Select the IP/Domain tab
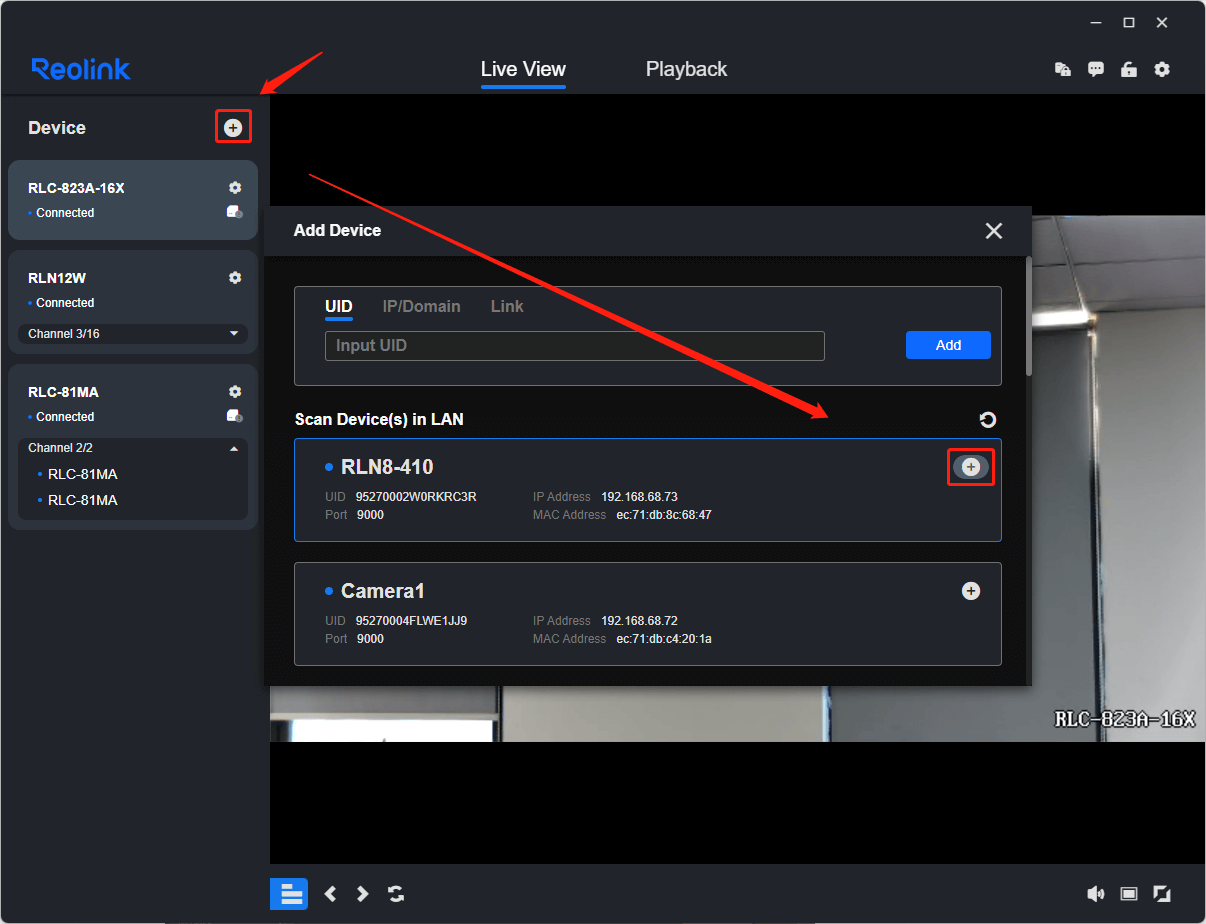Screen dimensions: 1206x924 [421, 306]
